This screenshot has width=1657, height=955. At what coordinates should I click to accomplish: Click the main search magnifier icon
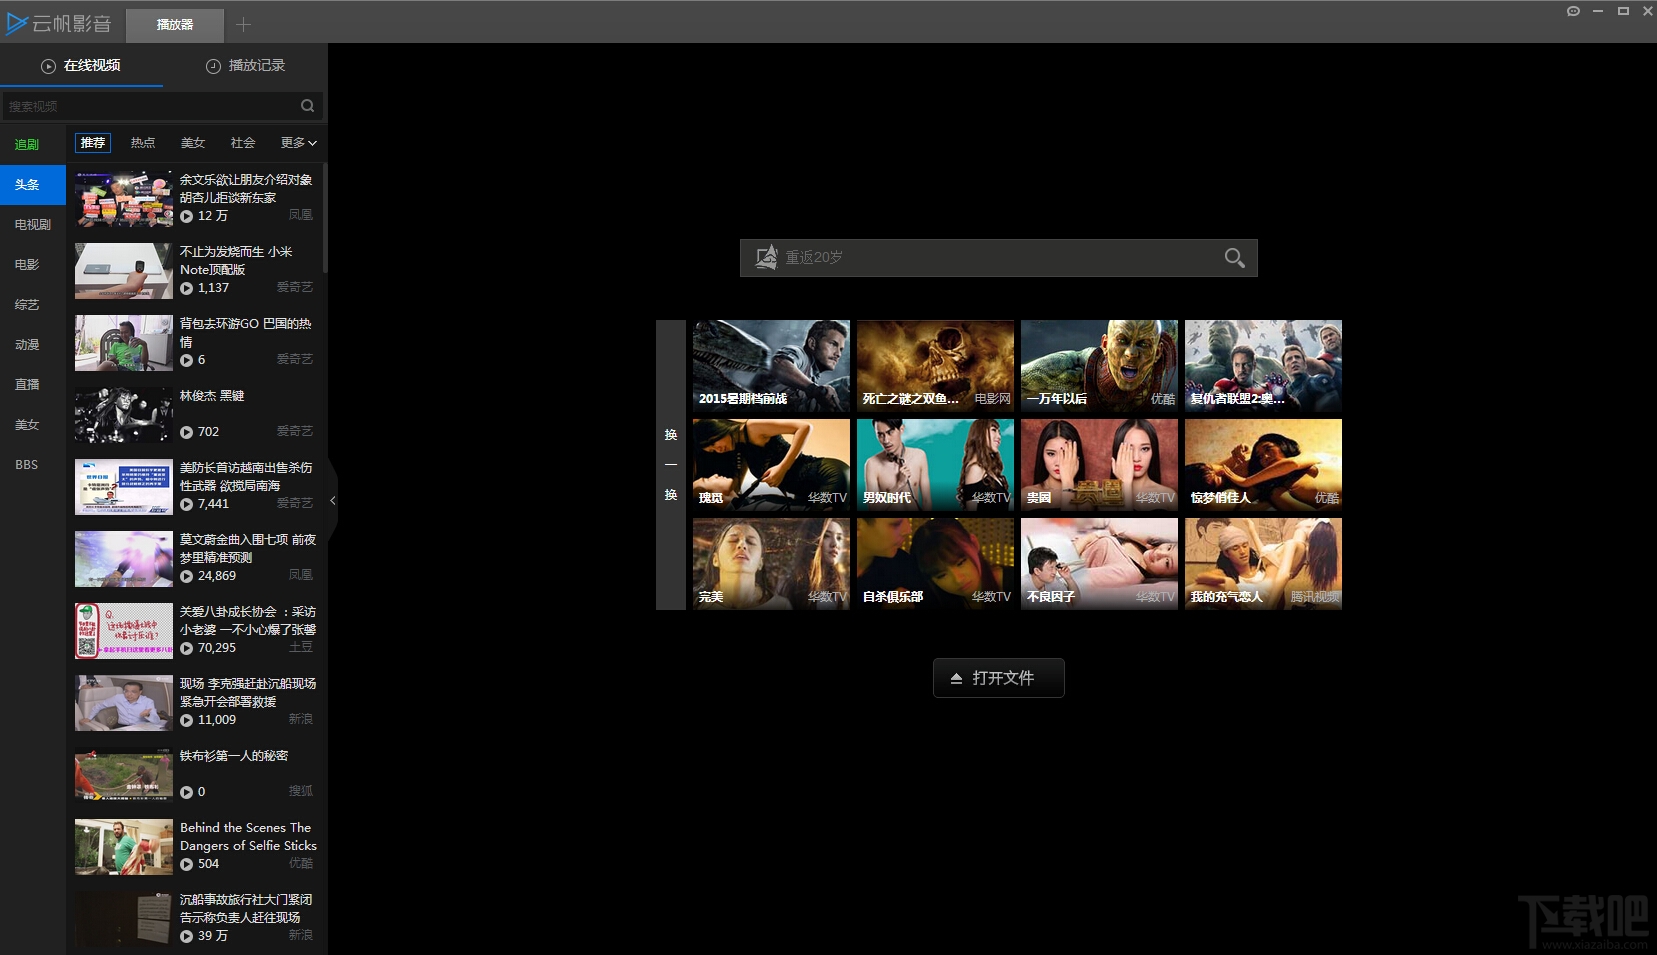(x=1235, y=258)
